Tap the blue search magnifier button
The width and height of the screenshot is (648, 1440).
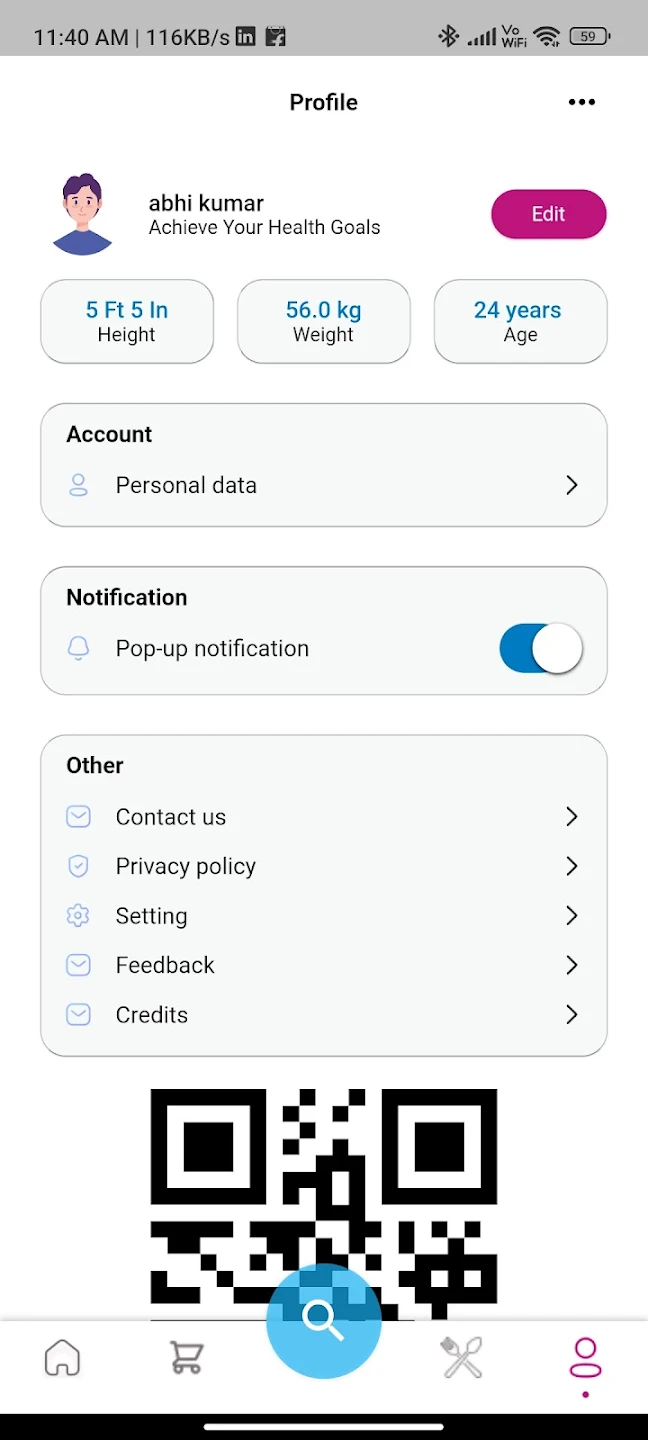point(323,1320)
